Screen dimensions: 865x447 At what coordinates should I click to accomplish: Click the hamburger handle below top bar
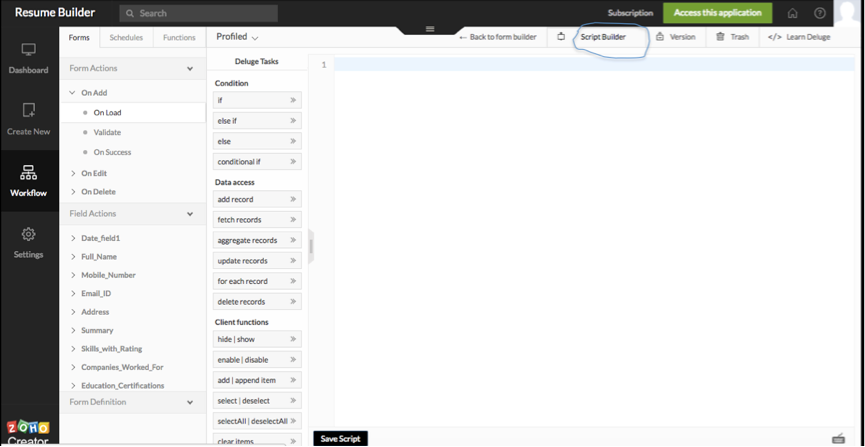431,29
